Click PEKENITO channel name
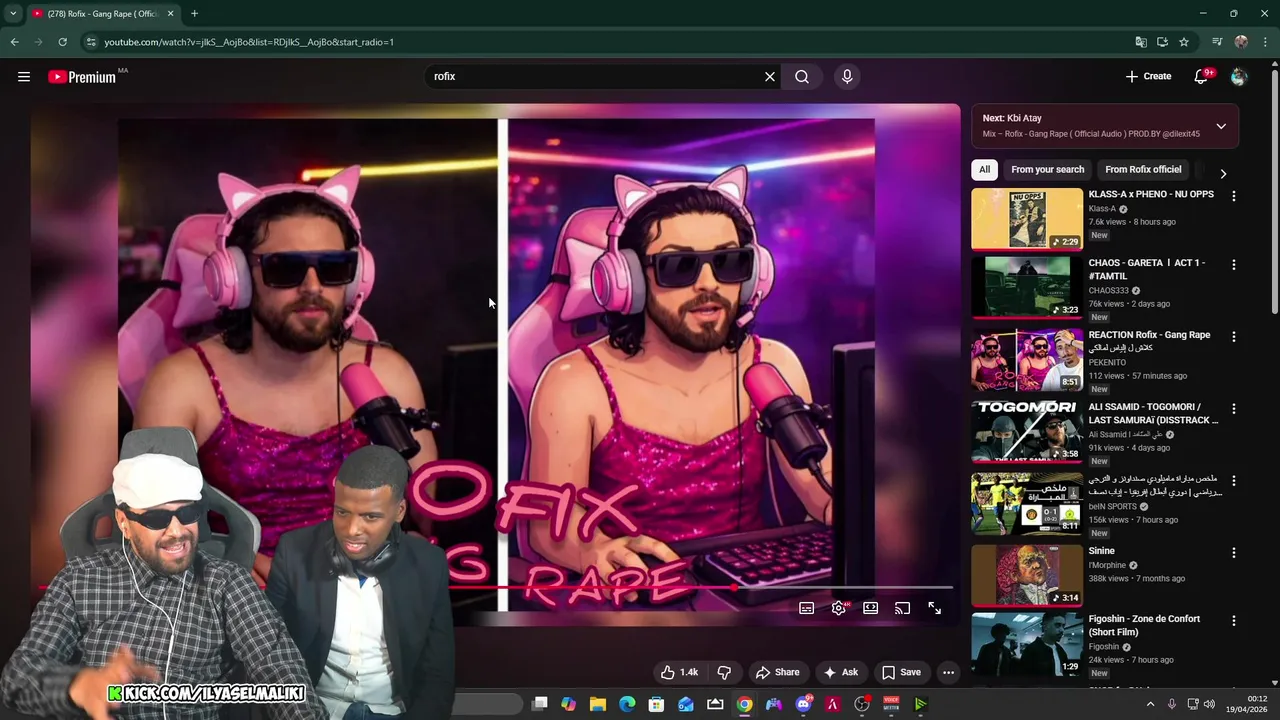Screen dimensions: 1280x720 tap(1107, 362)
